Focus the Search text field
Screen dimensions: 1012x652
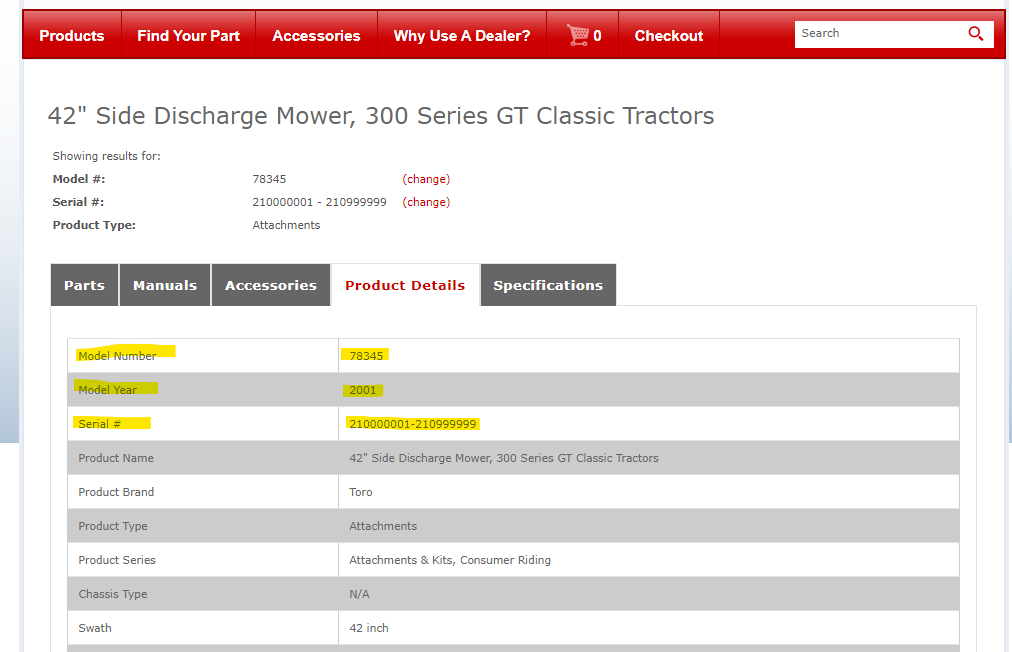(x=878, y=34)
